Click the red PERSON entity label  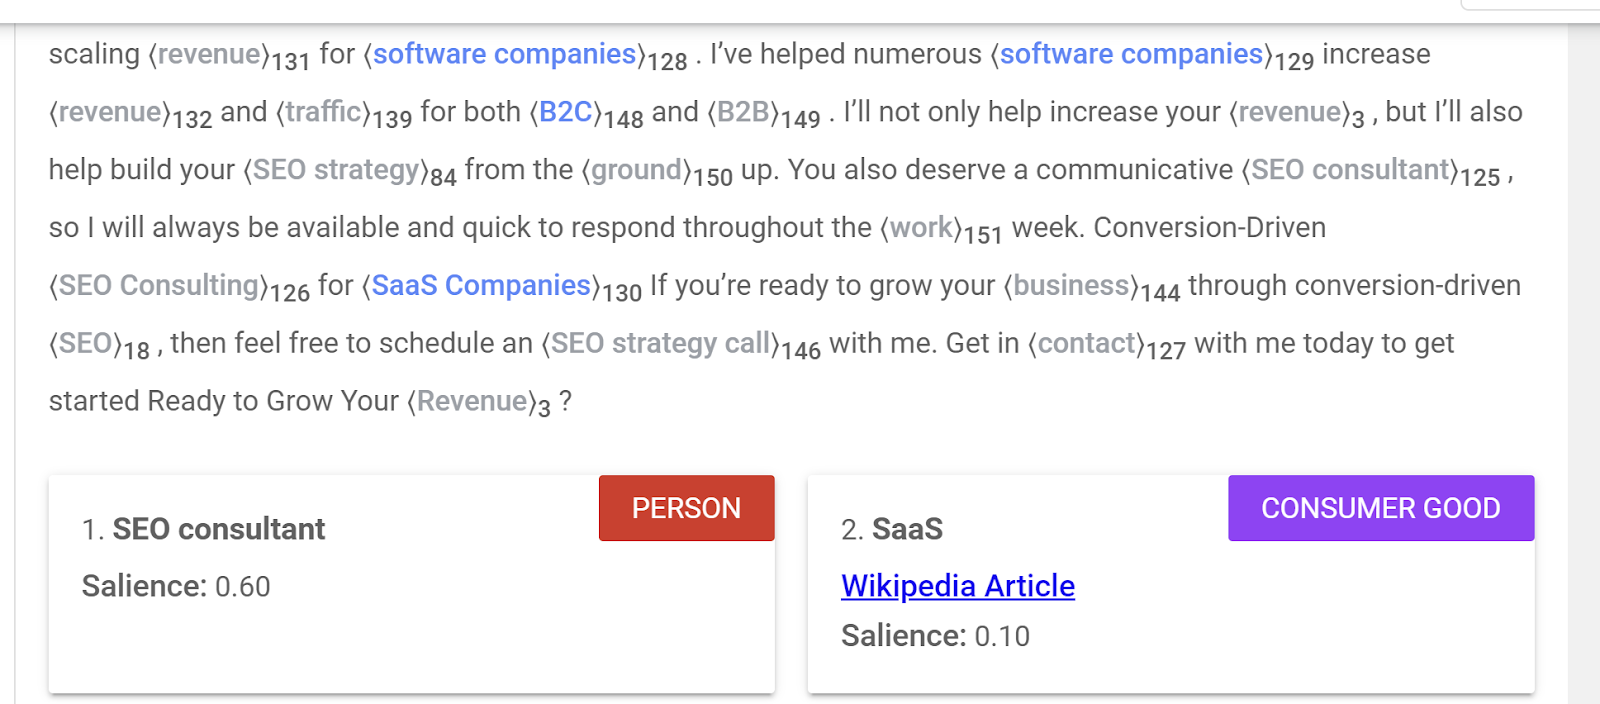(686, 508)
